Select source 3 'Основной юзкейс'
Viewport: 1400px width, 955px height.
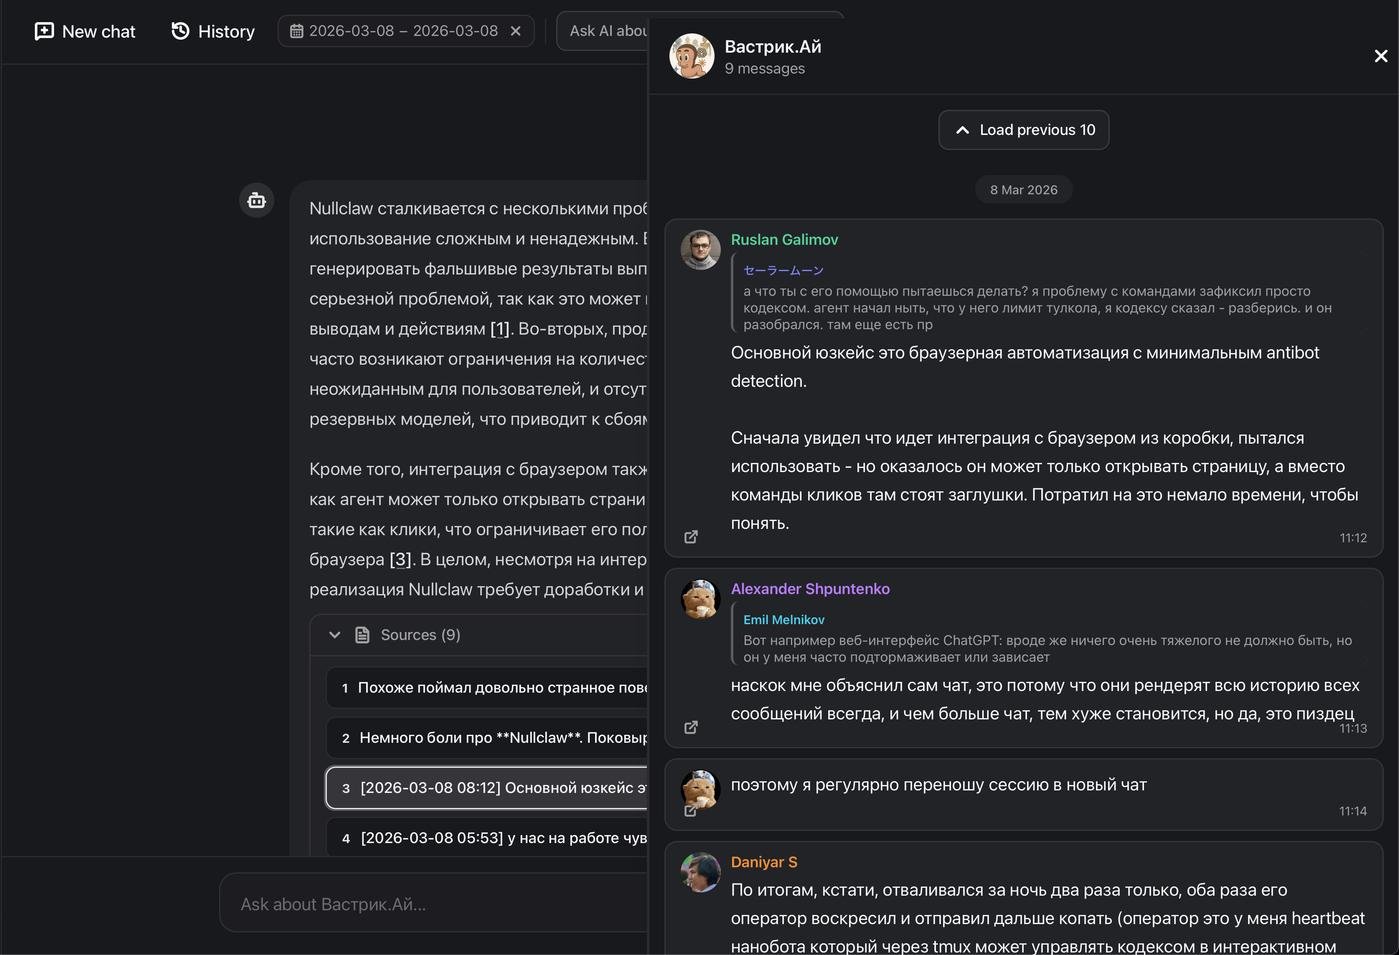point(490,788)
